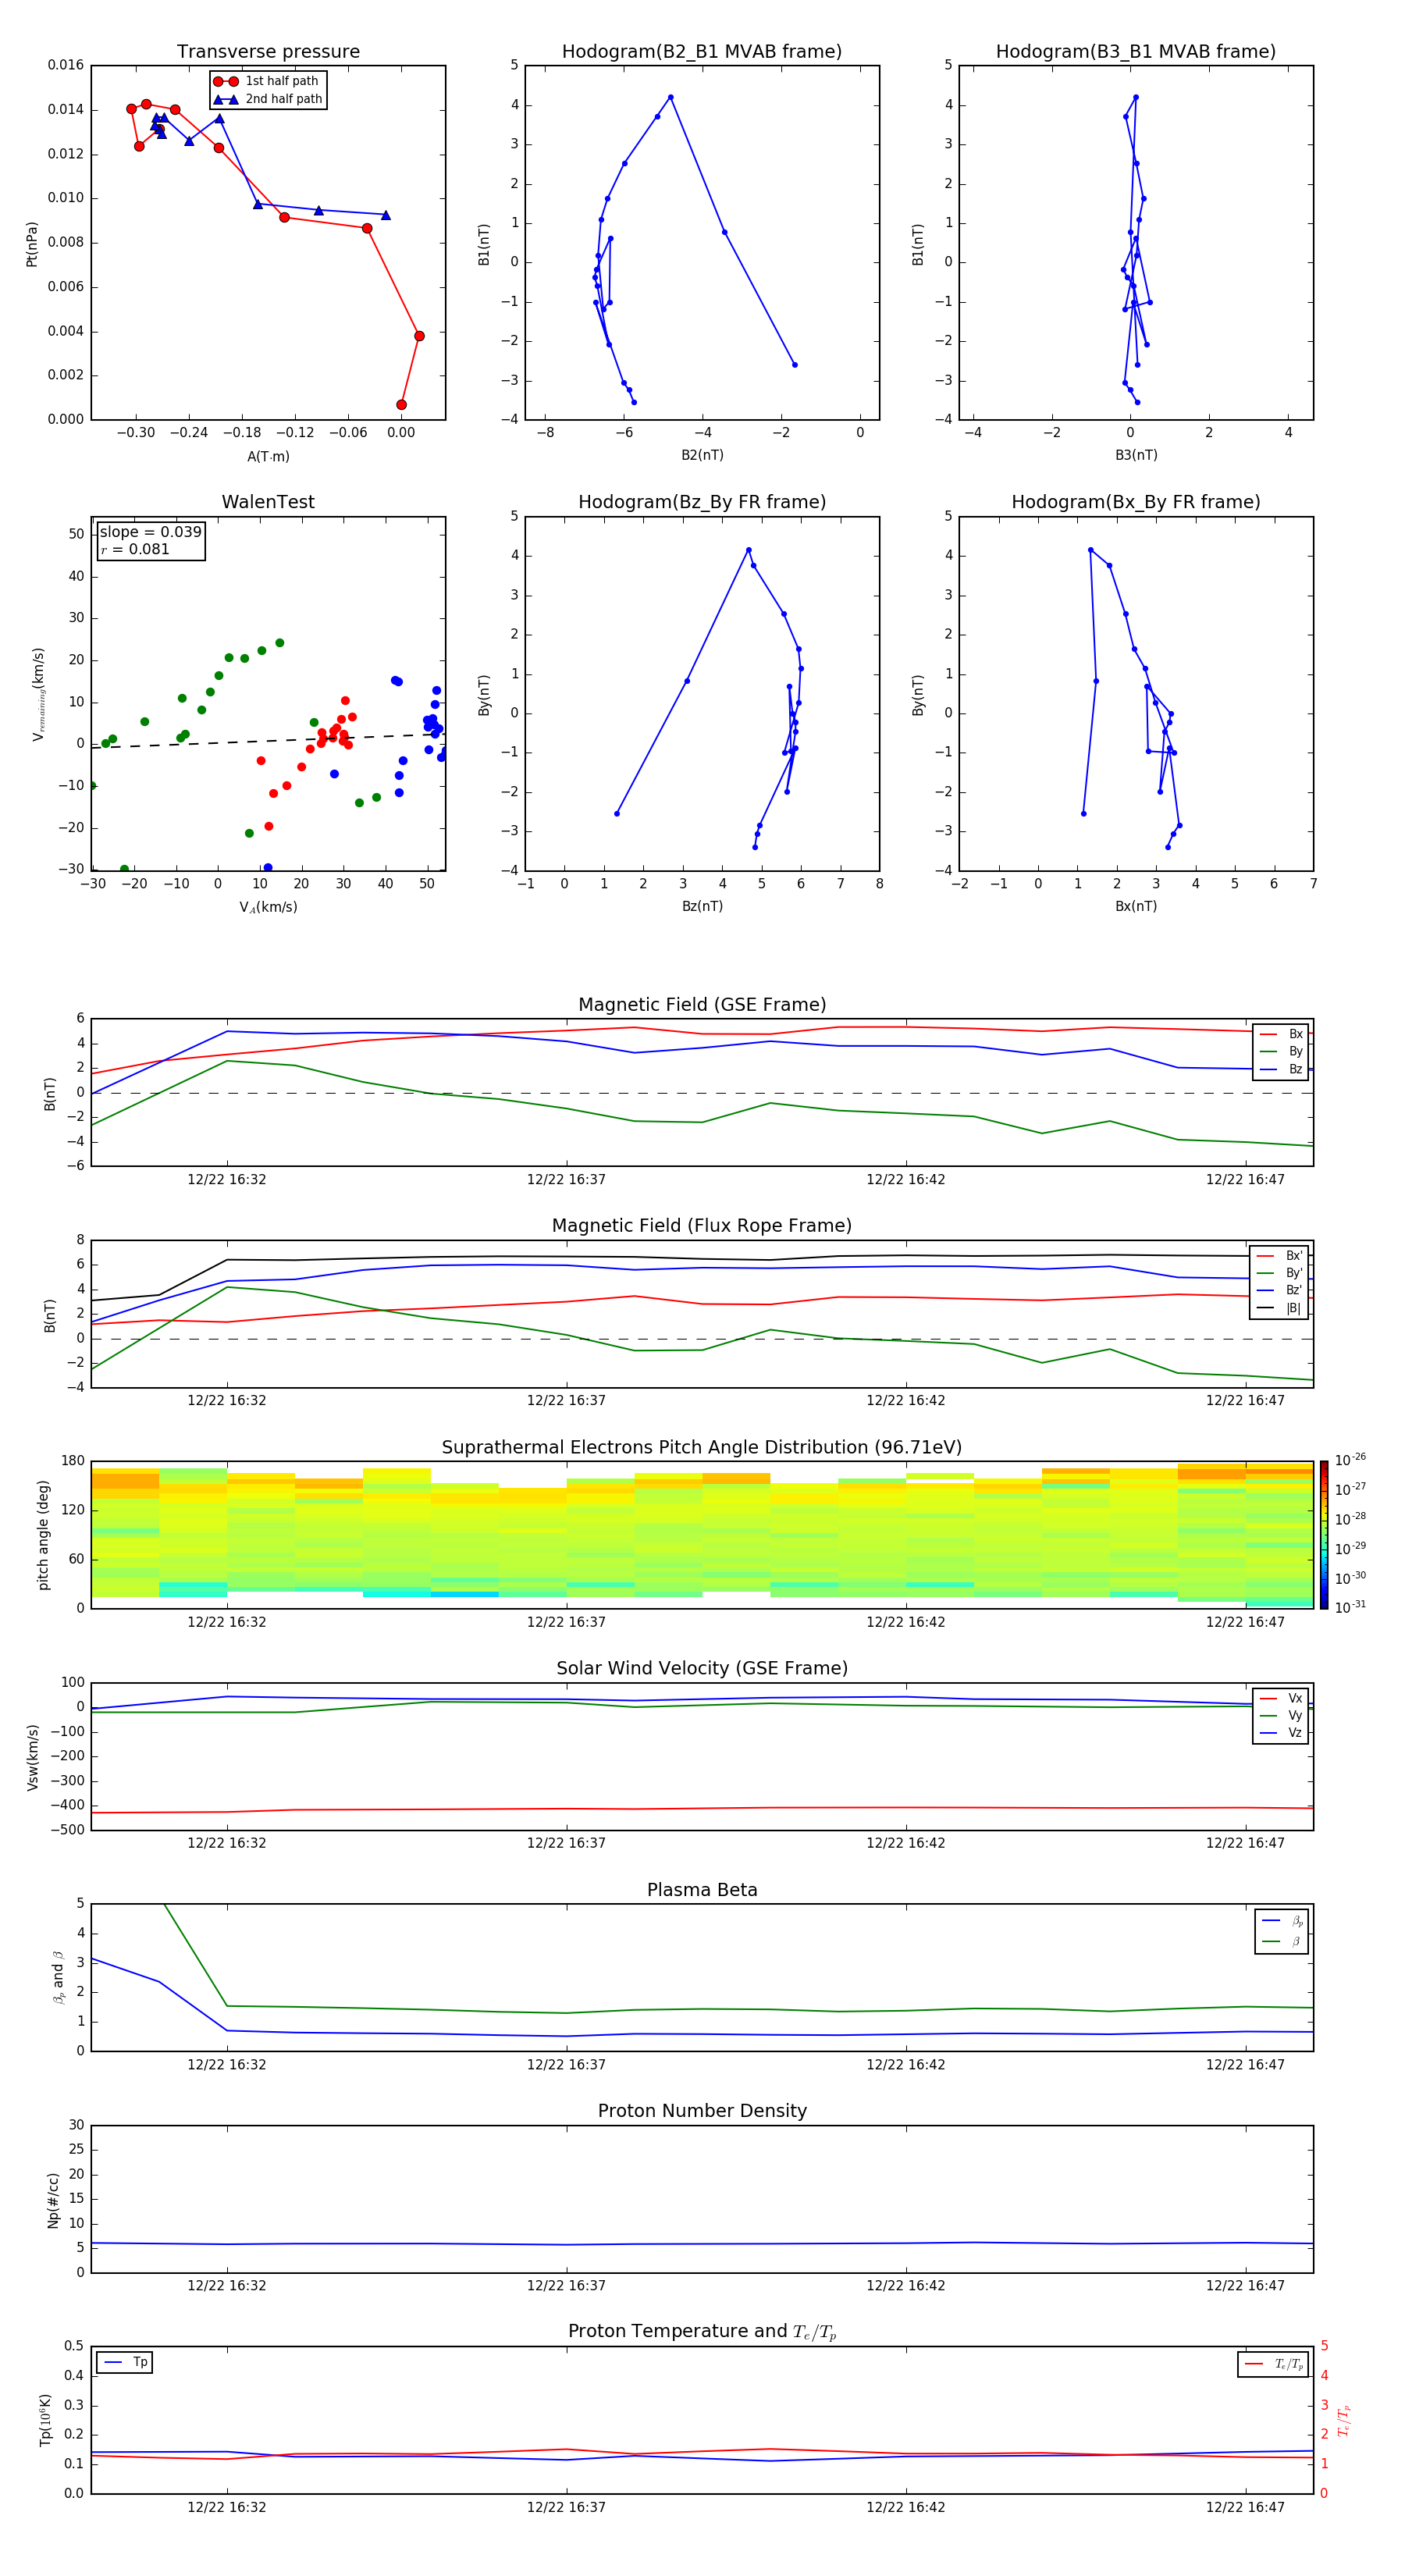Click the "pitch angle (deg)" y-axis label
The width and height of the screenshot is (1405, 2576).
[x=43, y=1535]
